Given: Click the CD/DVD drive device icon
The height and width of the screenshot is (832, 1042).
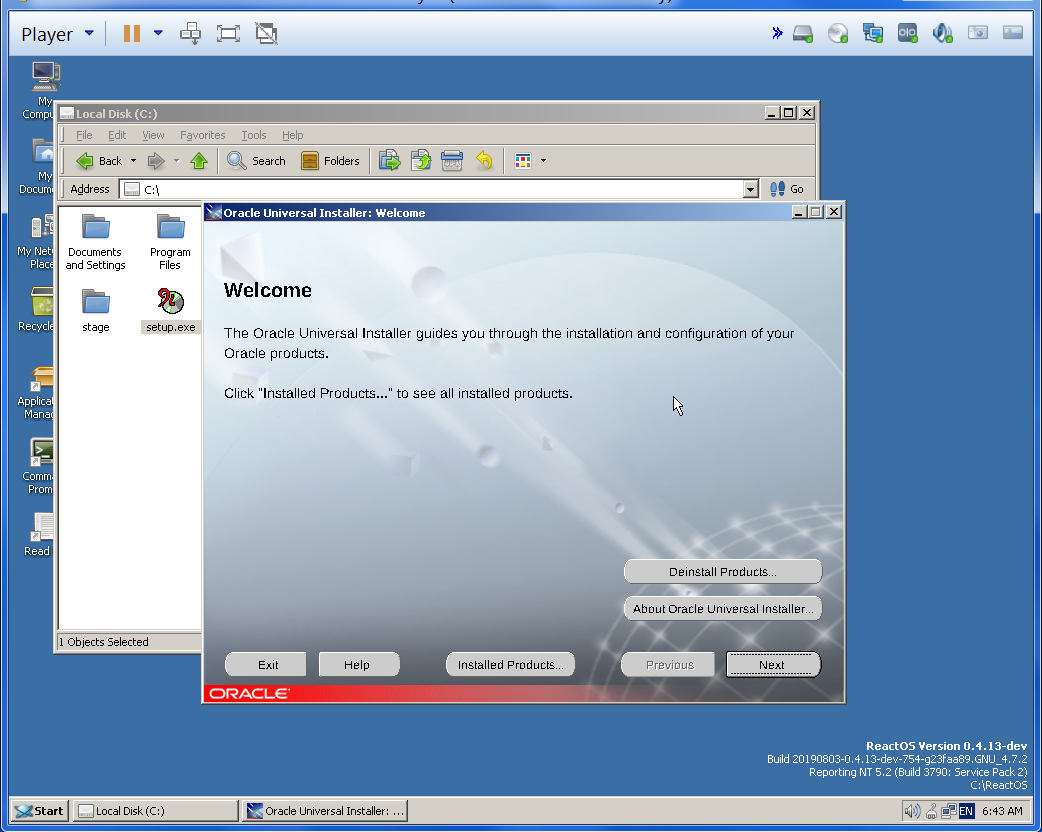Looking at the screenshot, I should tap(838, 33).
